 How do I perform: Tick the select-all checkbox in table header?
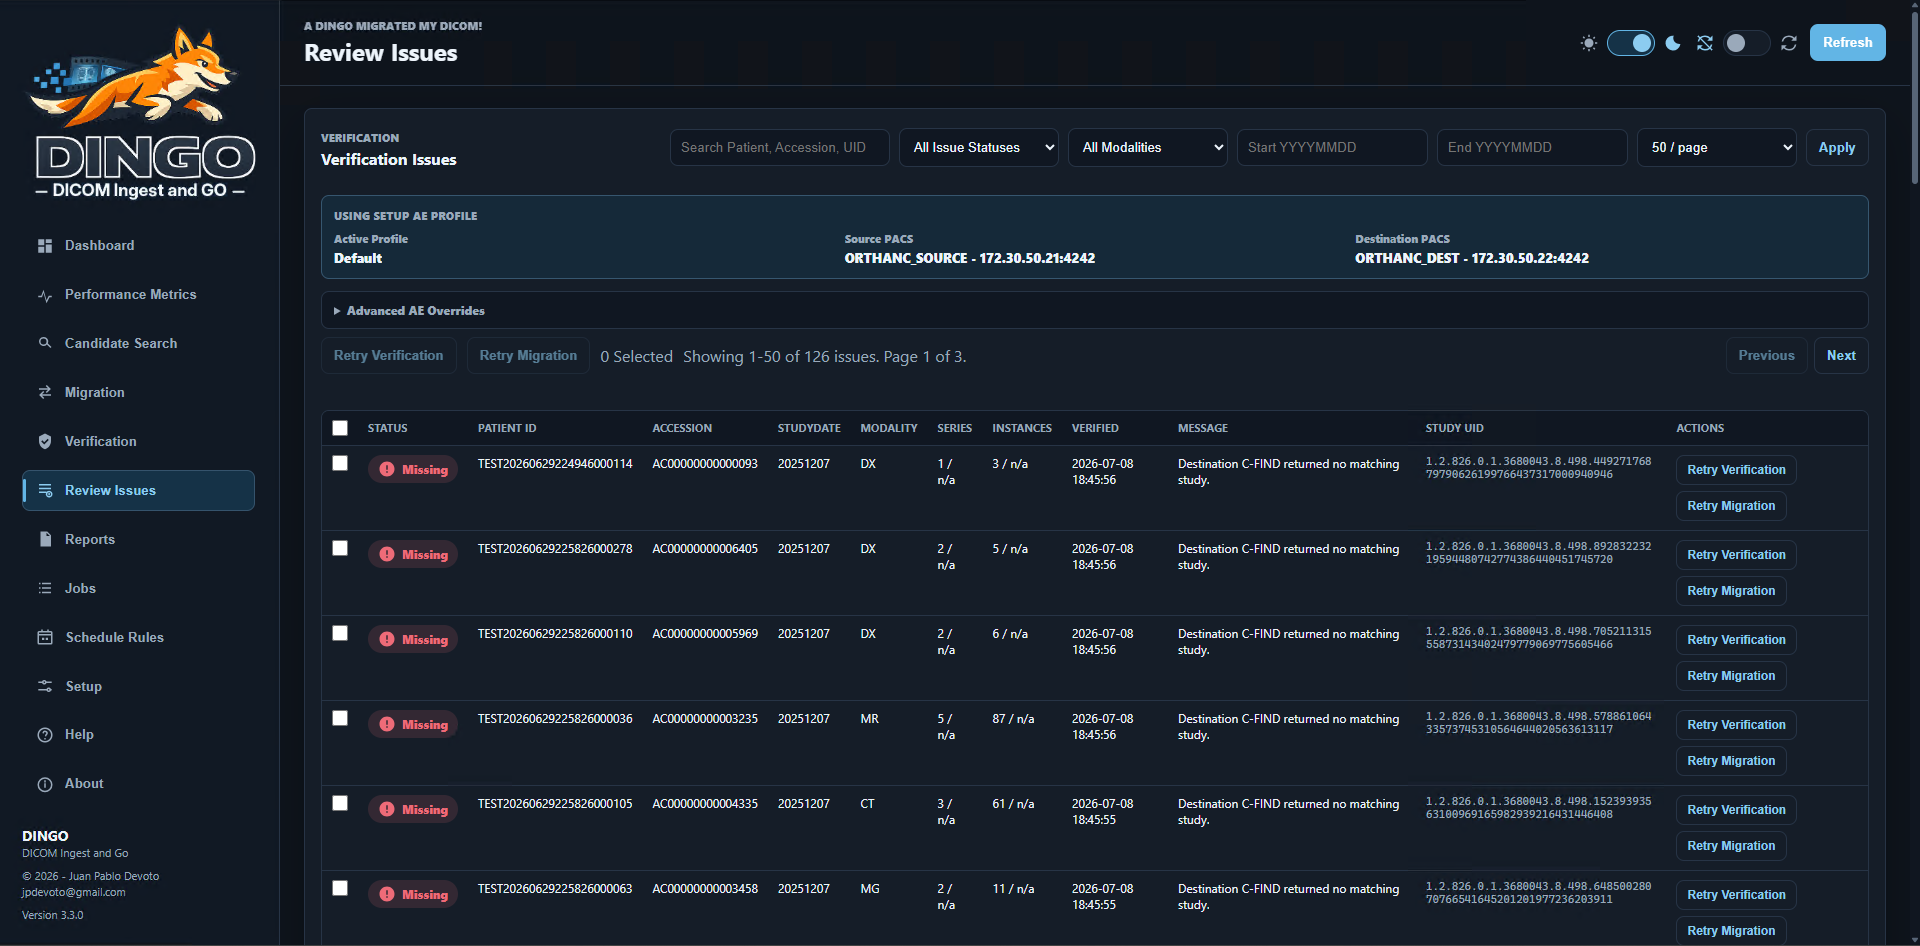pos(340,428)
